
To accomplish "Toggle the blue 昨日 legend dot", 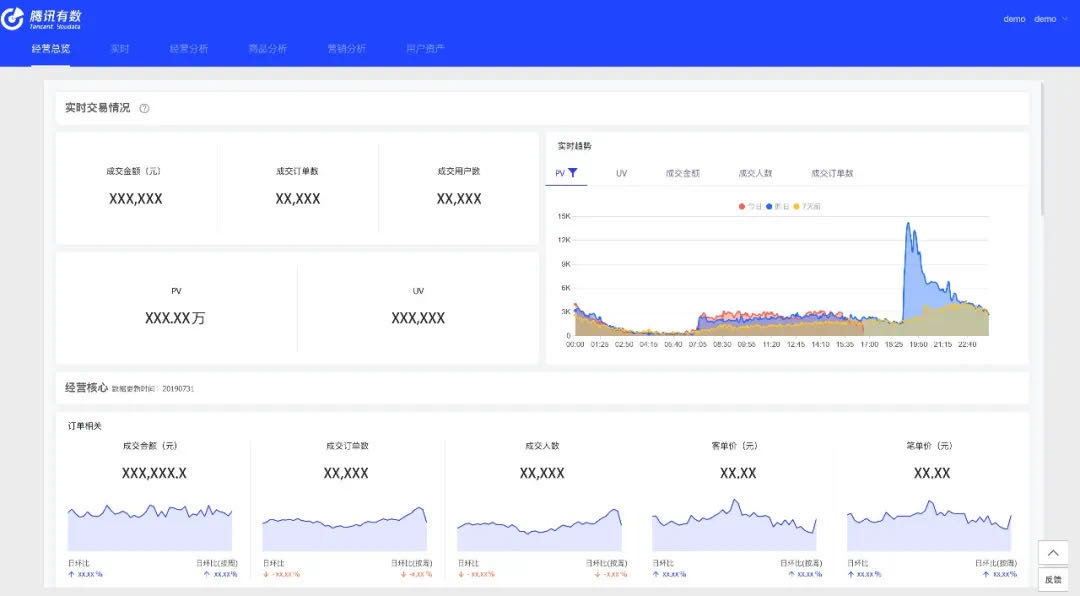I will click(769, 206).
